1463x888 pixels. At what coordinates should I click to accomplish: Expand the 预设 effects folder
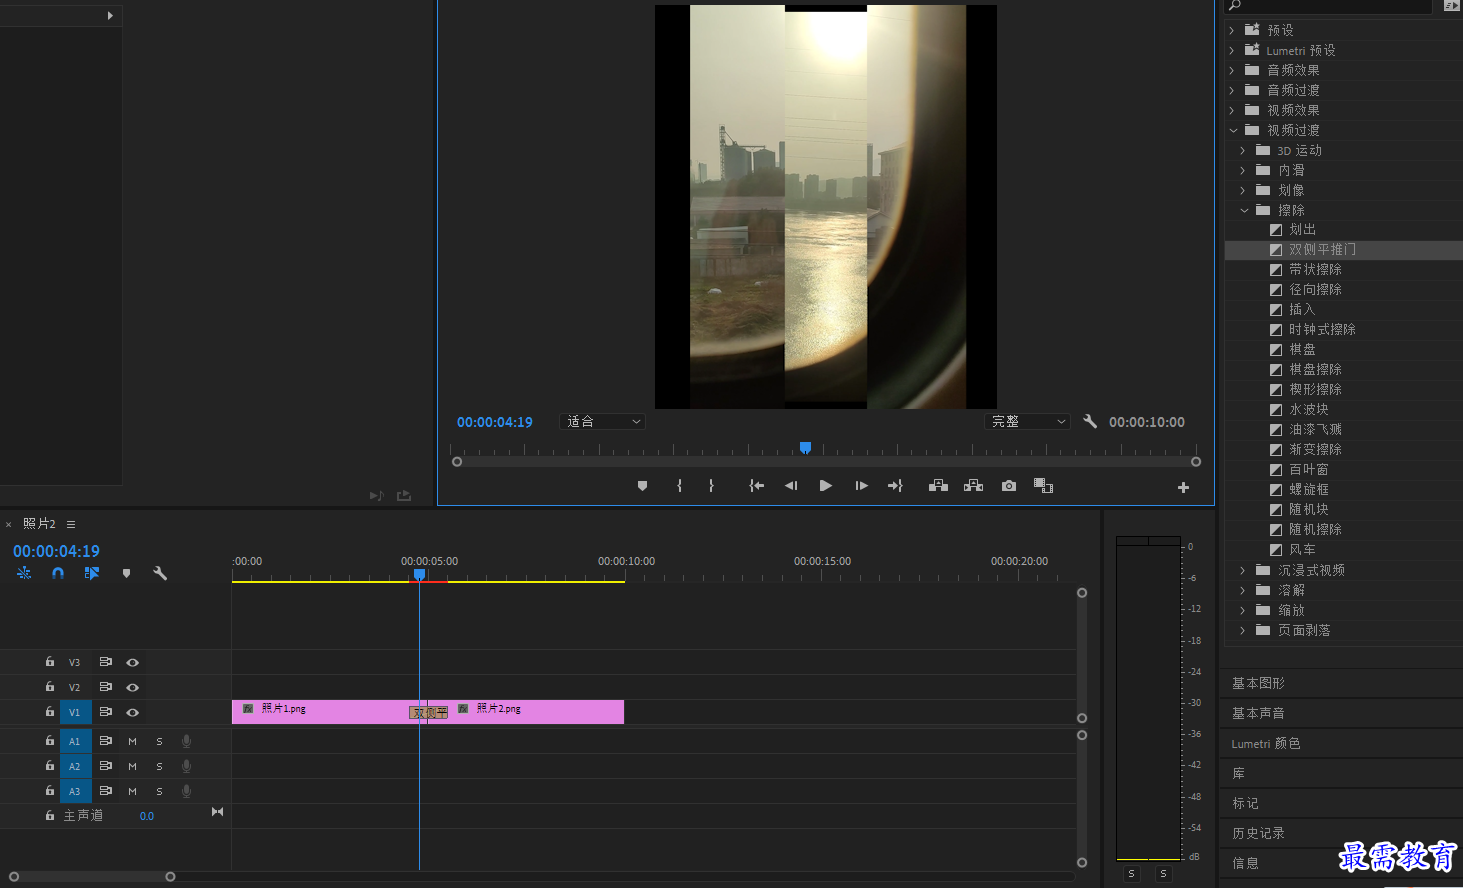tap(1232, 30)
